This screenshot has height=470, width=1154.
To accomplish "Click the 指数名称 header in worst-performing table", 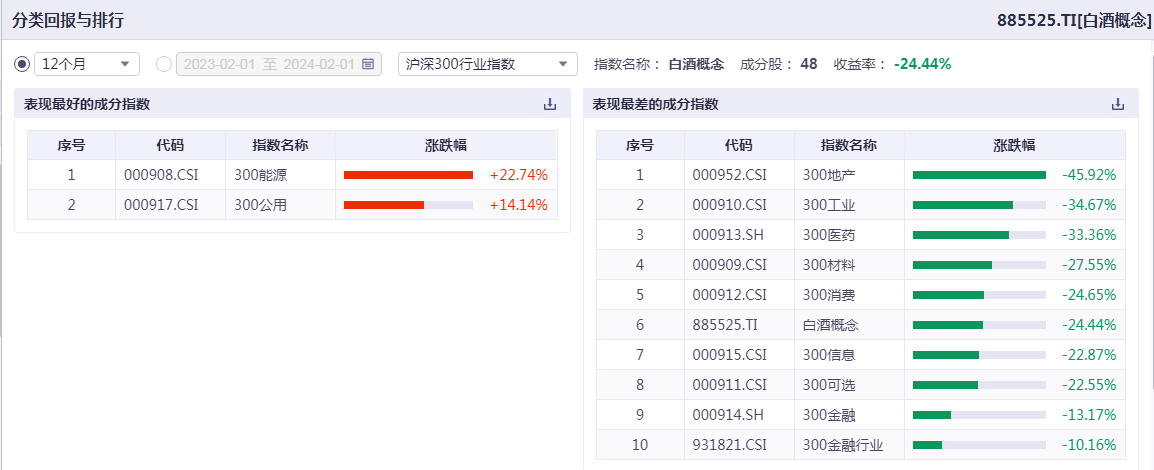I will click(x=848, y=145).
